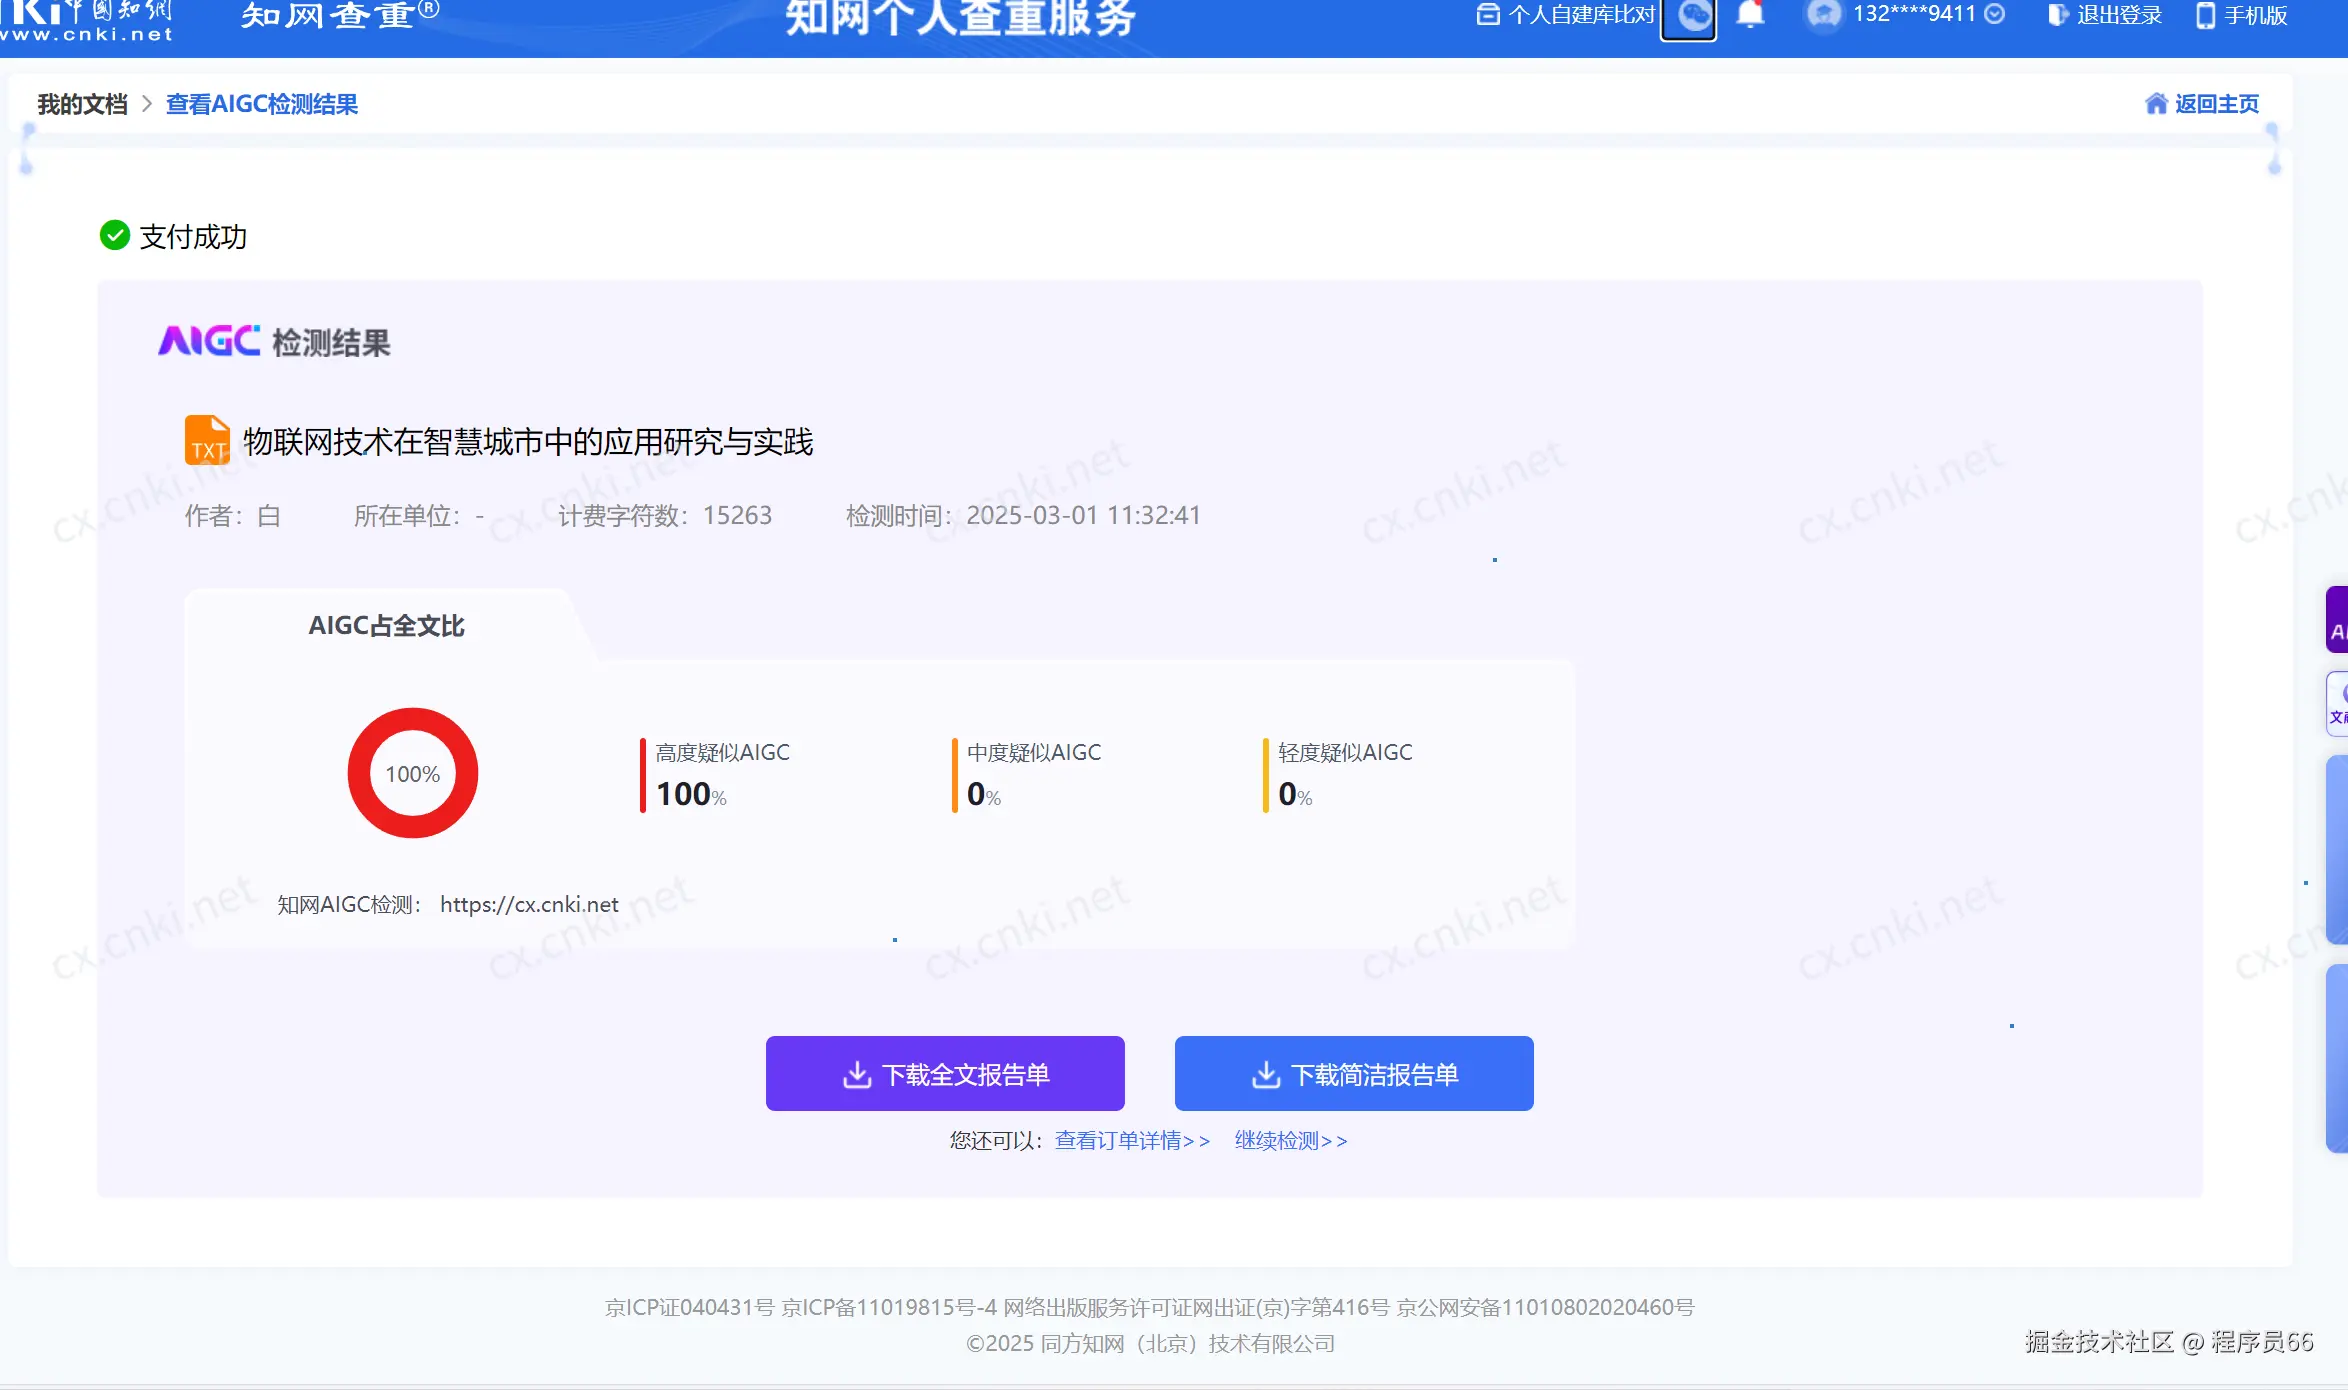2348x1390 pixels.
Task: Click 下载简洁报告单 button
Action: (x=1354, y=1074)
